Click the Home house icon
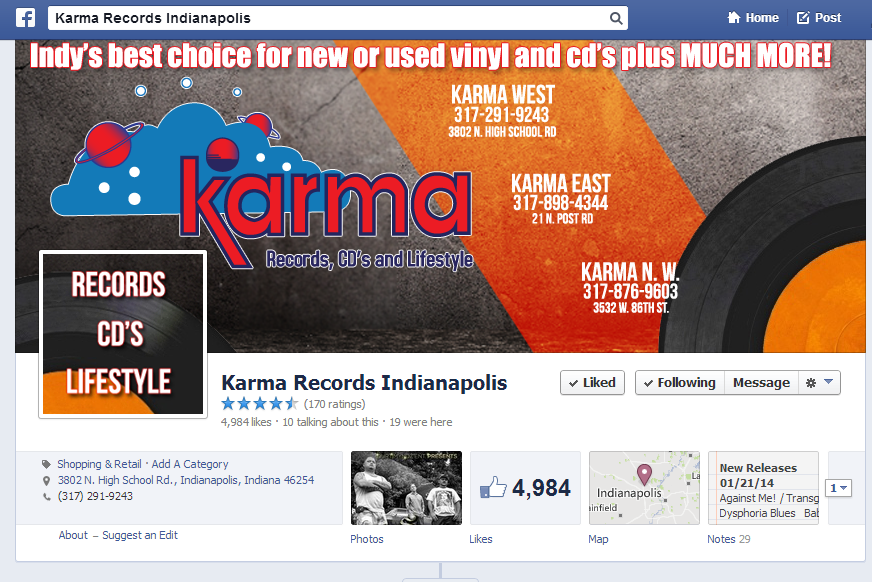 click(734, 18)
